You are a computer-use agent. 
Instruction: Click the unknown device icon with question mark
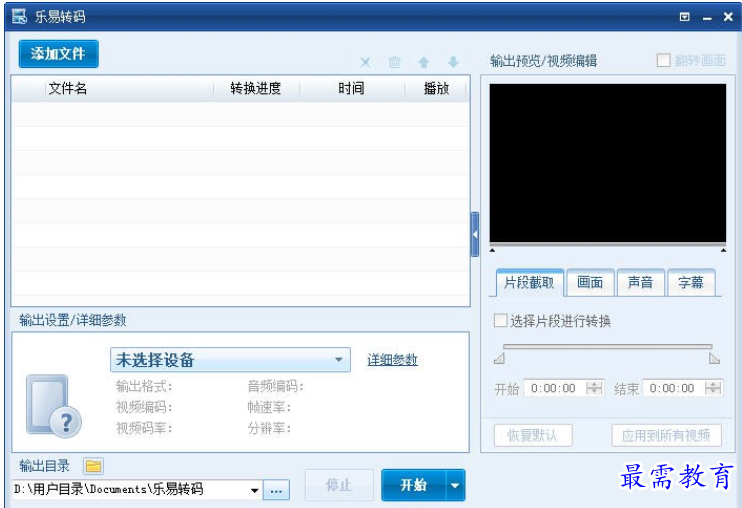(x=53, y=406)
